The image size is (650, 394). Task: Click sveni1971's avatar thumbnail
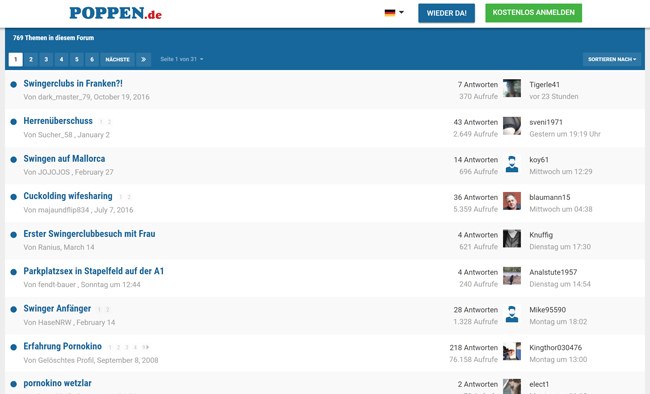click(512, 126)
